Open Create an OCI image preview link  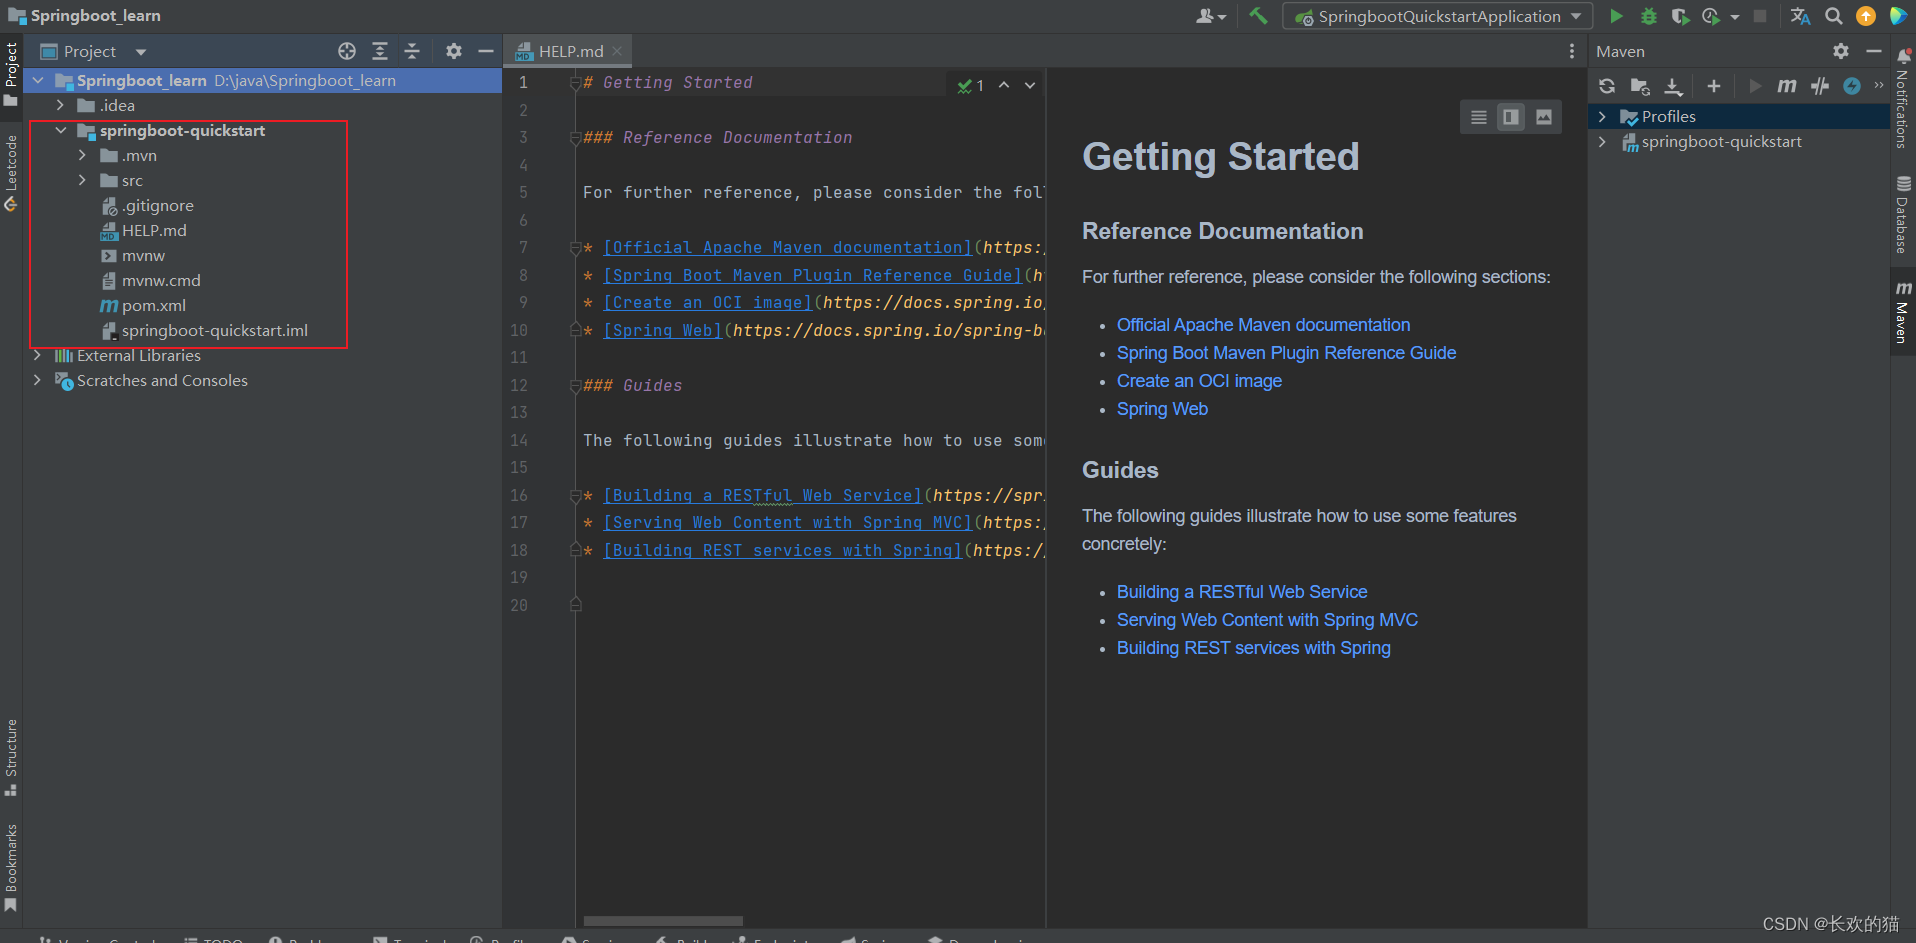[x=1199, y=381]
